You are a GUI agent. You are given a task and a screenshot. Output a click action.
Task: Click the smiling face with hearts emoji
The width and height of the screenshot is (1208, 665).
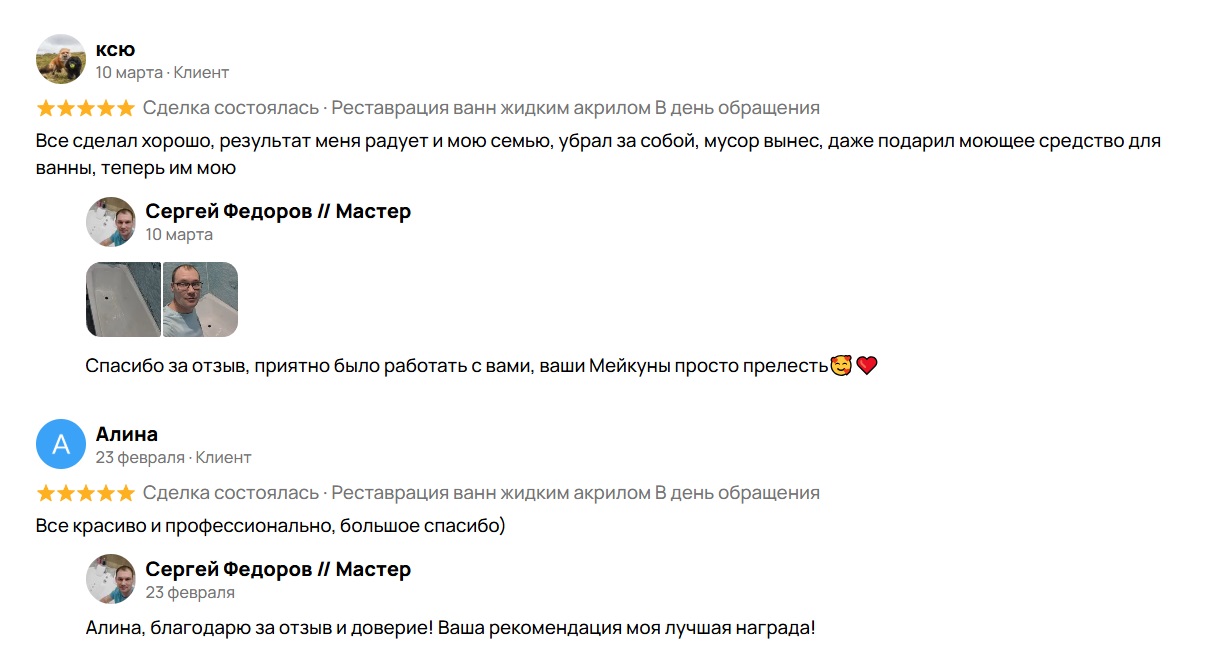[841, 366]
